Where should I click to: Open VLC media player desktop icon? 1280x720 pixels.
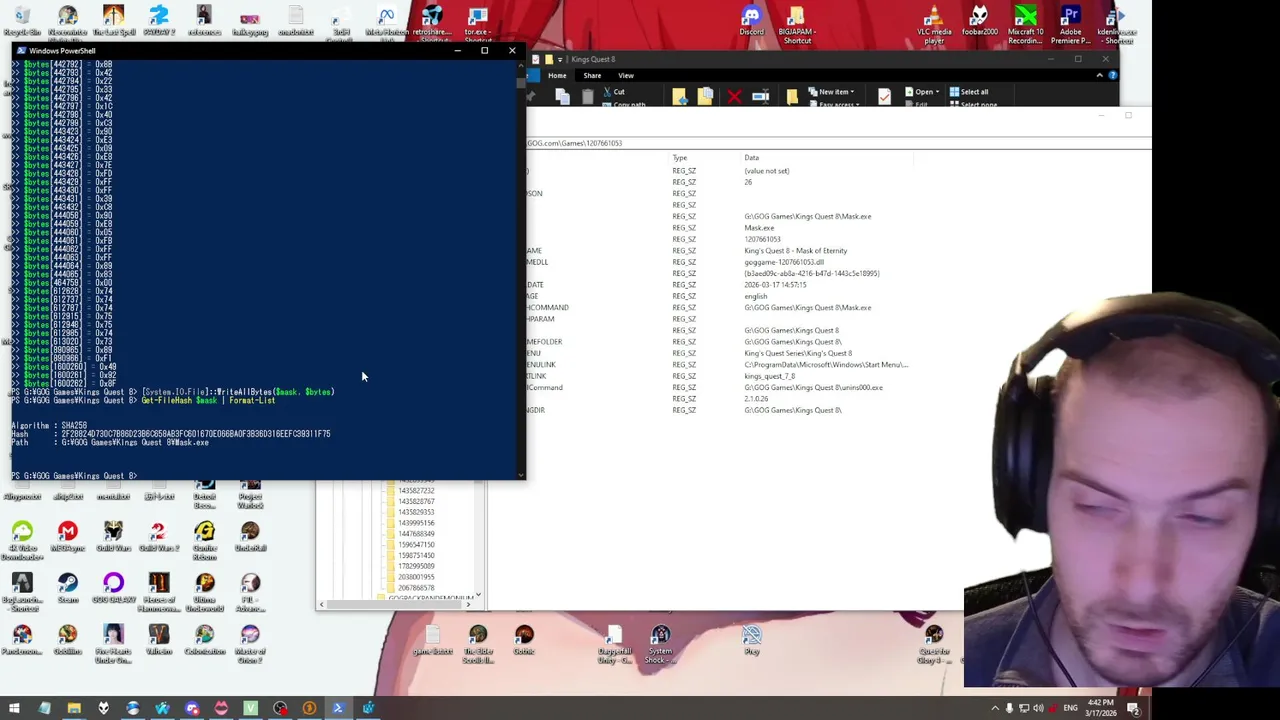pyautogui.click(x=934, y=24)
